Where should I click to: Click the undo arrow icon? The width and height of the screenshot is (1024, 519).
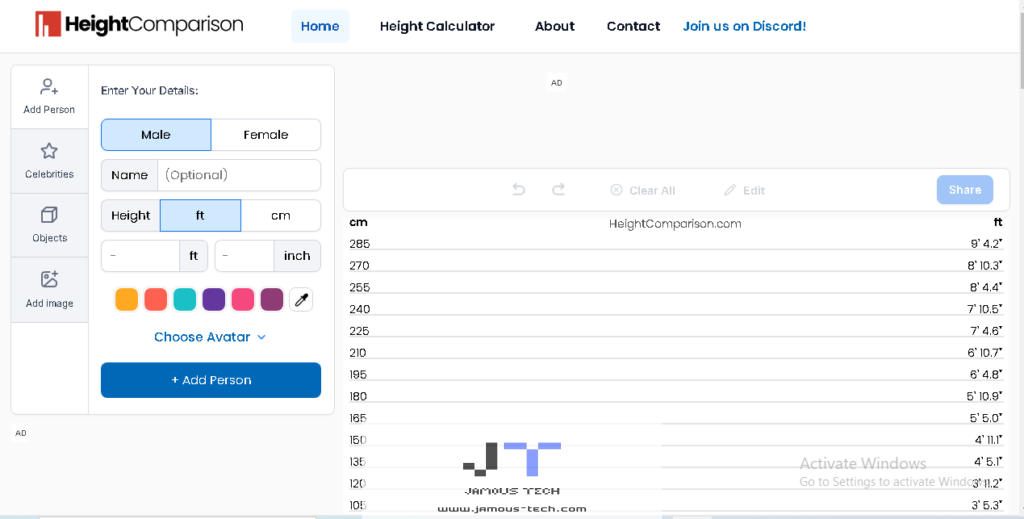[x=519, y=190]
